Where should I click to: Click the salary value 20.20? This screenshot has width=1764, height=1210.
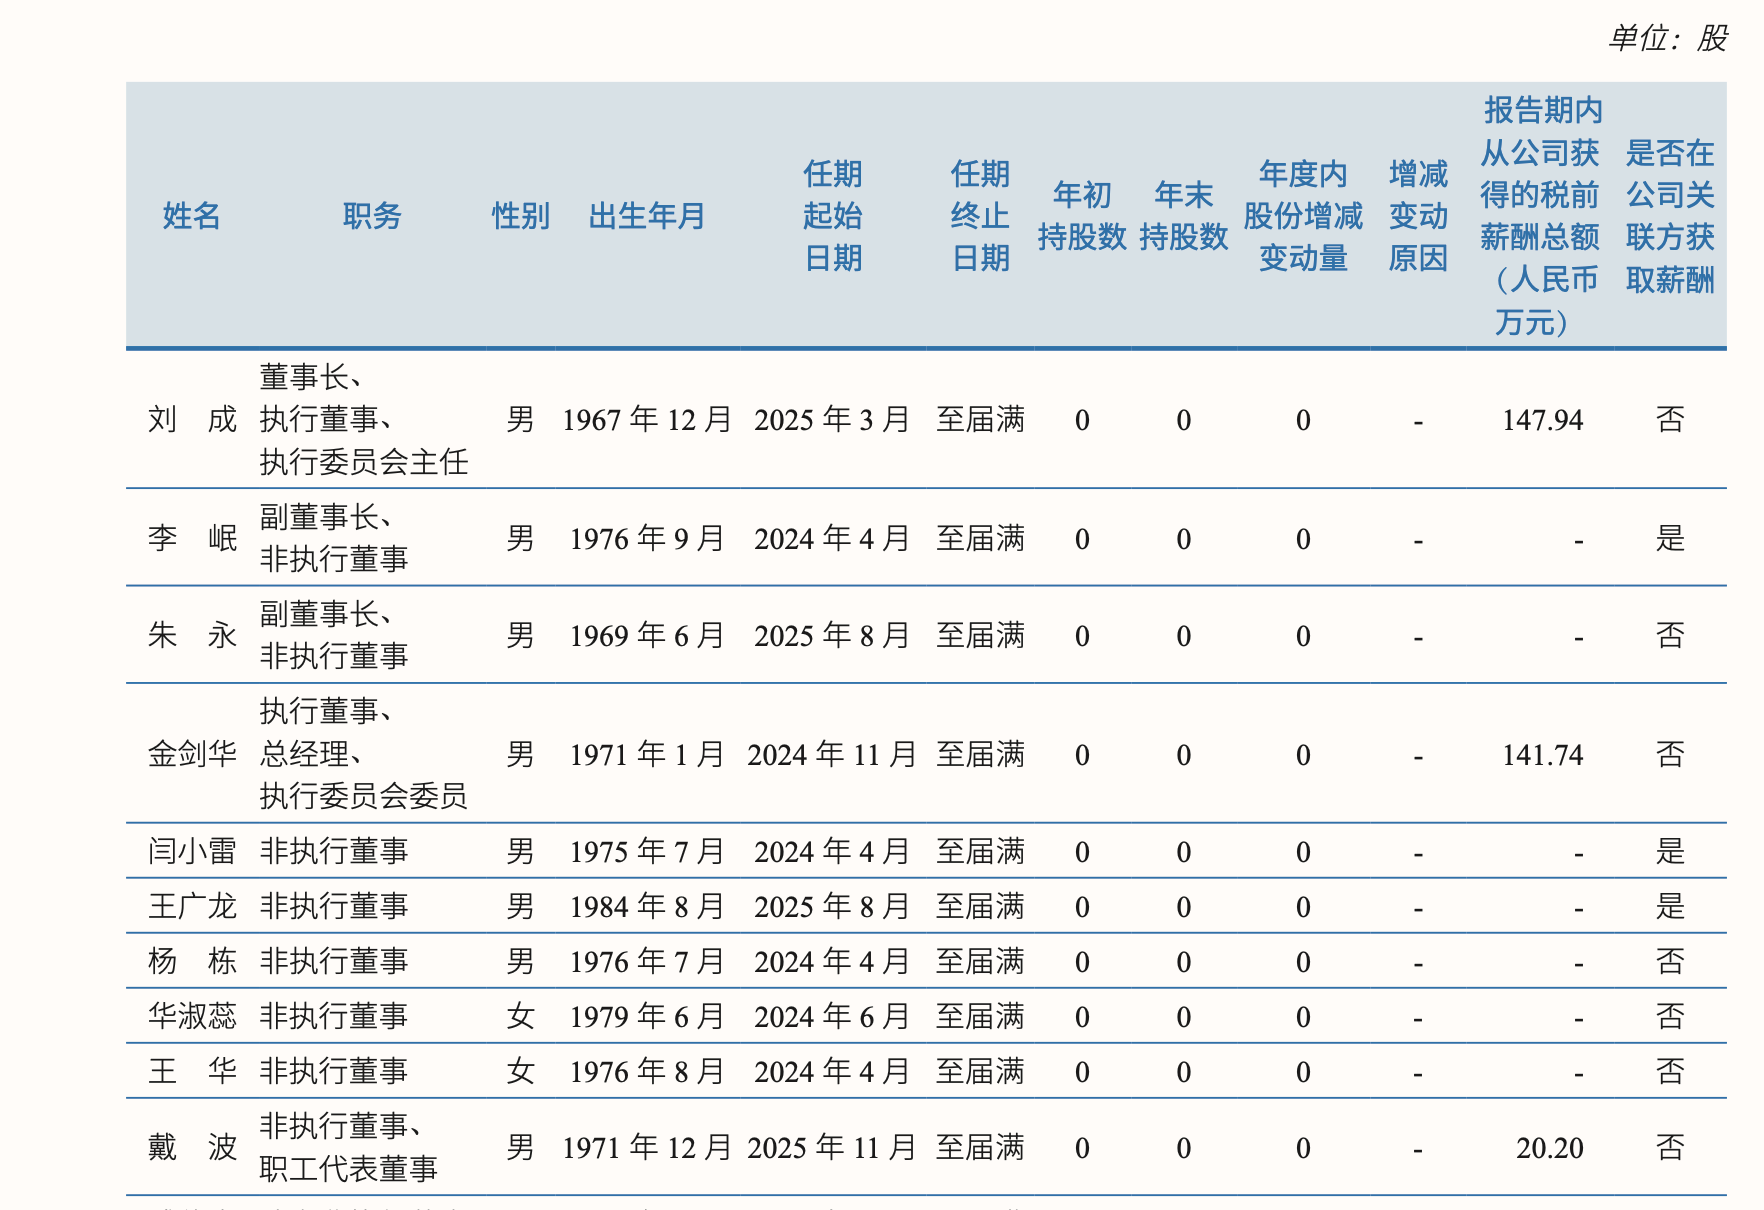pyautogui.click(x=1549, y=1148)
